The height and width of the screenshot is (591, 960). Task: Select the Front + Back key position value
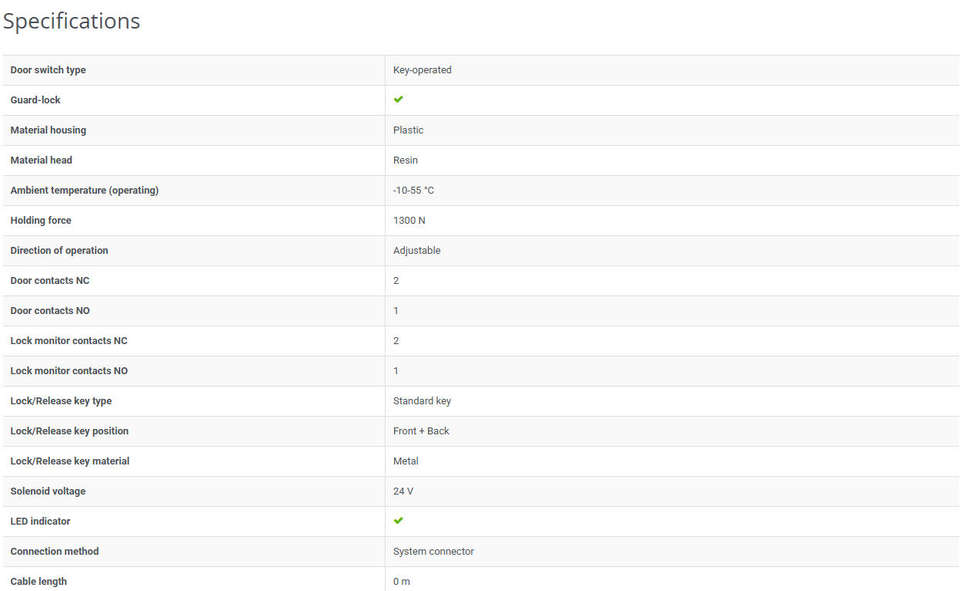coord(421,431)
